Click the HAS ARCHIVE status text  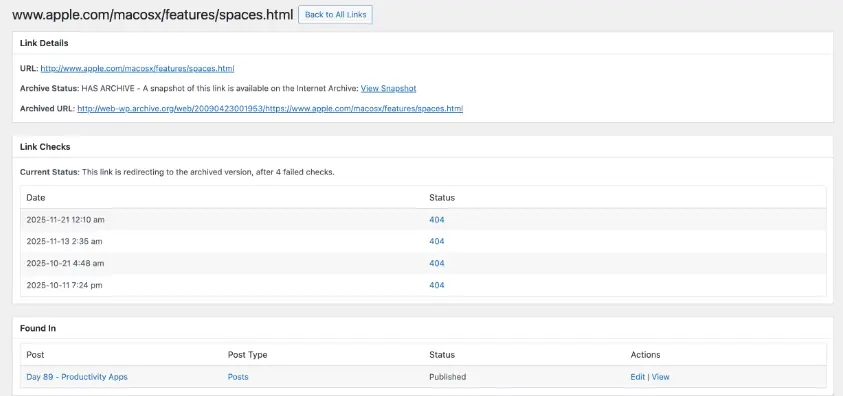[108, 88]
